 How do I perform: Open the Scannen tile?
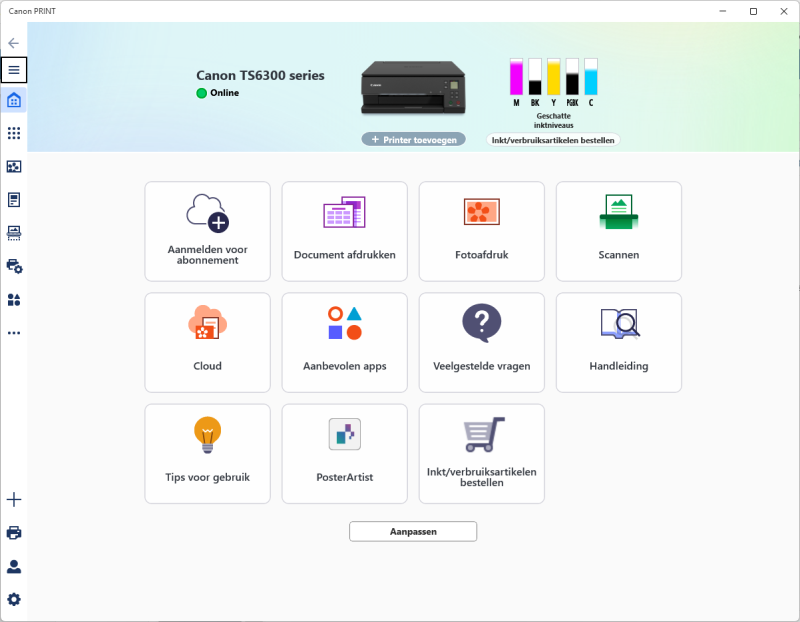tap(618, 231)
